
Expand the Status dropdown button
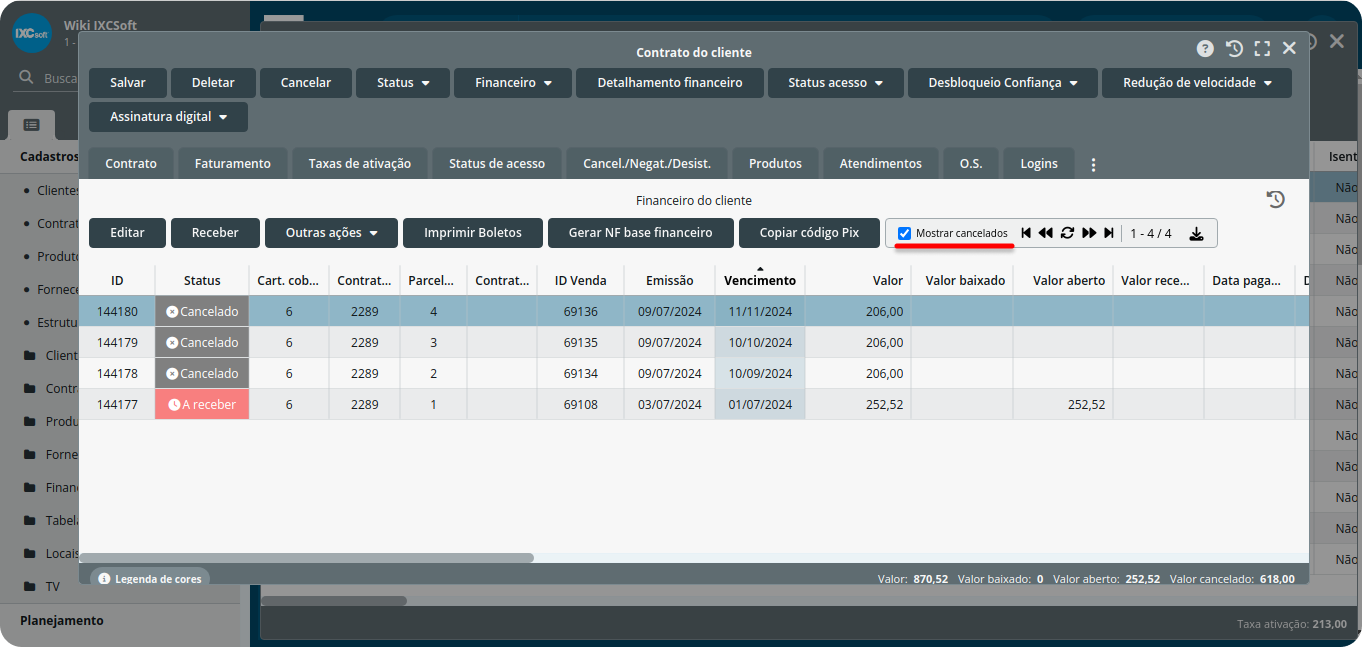point(403,83)
